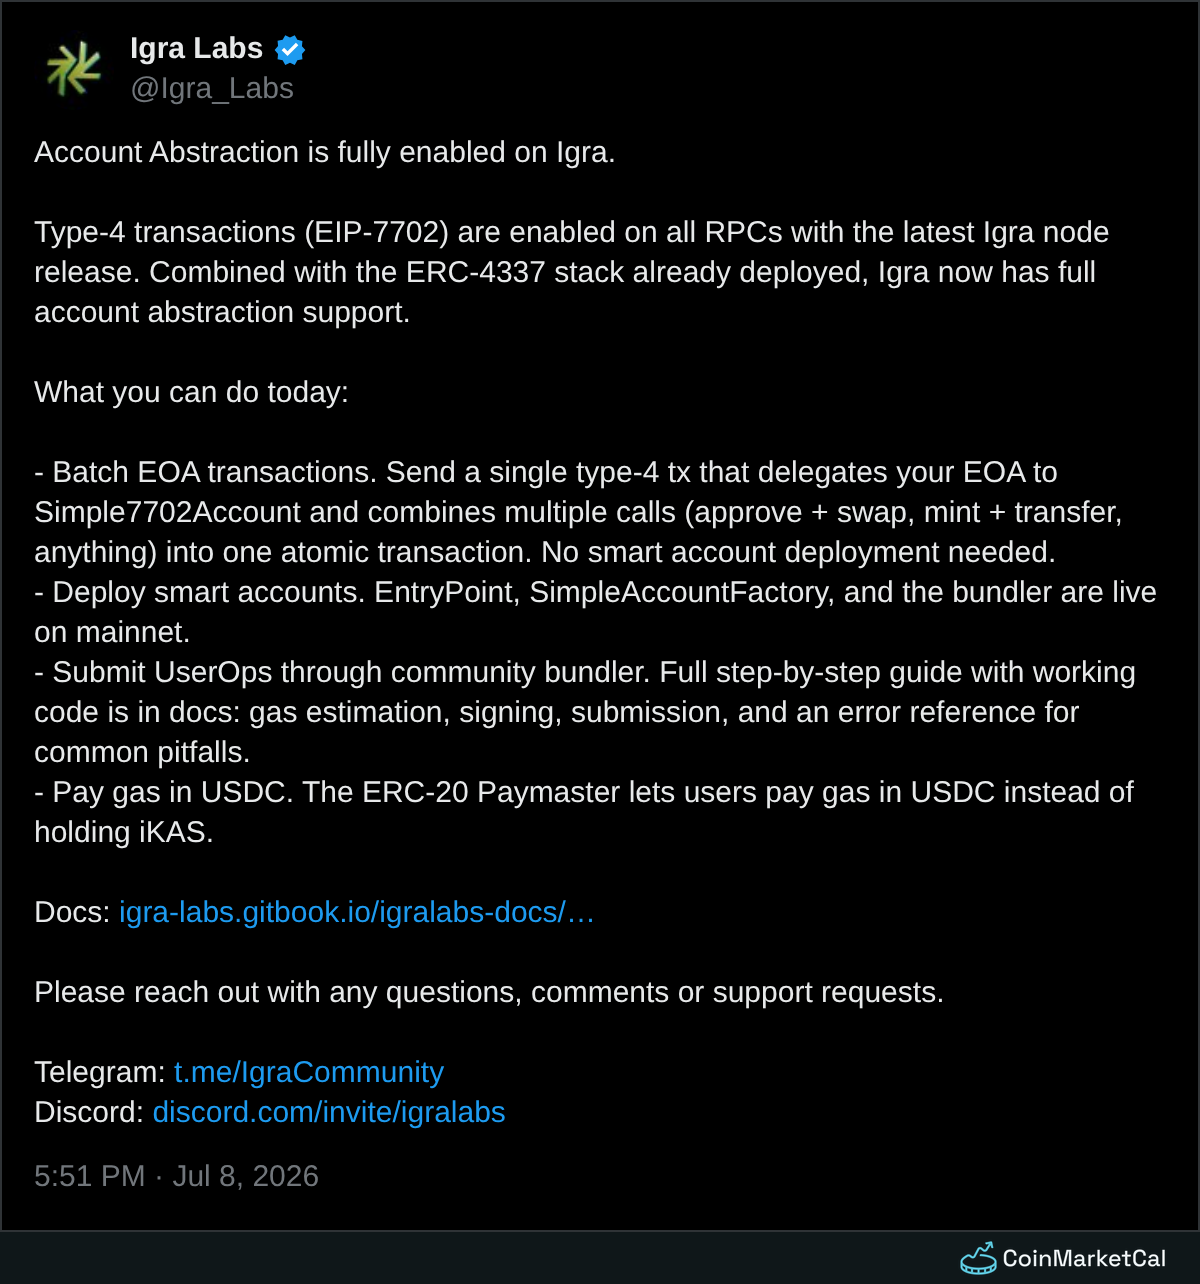Click the CoinMarketCal logo icon
Viewport: 1200px width, 1284px height.
[978, 1258]
